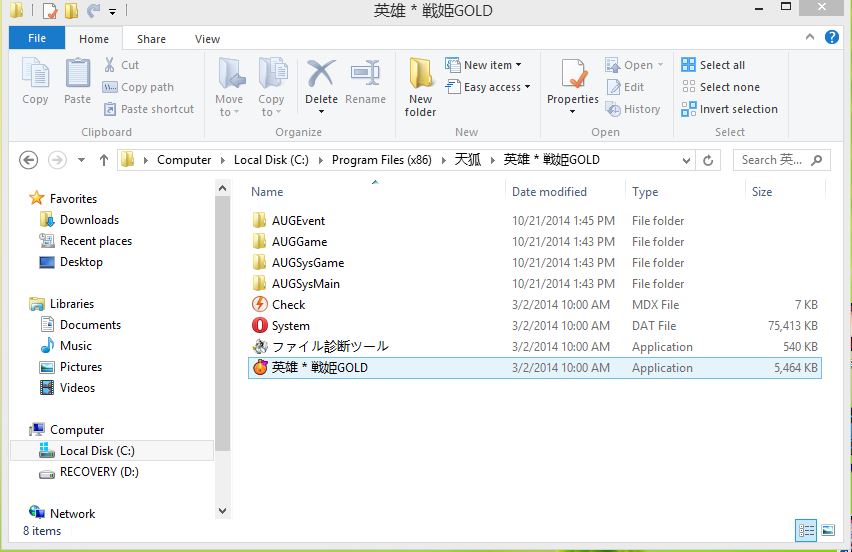This screenshot has height=552, width=852.
Task: Click the 天狐 breadcrumb in the address bar
Action: pos(467,160)
